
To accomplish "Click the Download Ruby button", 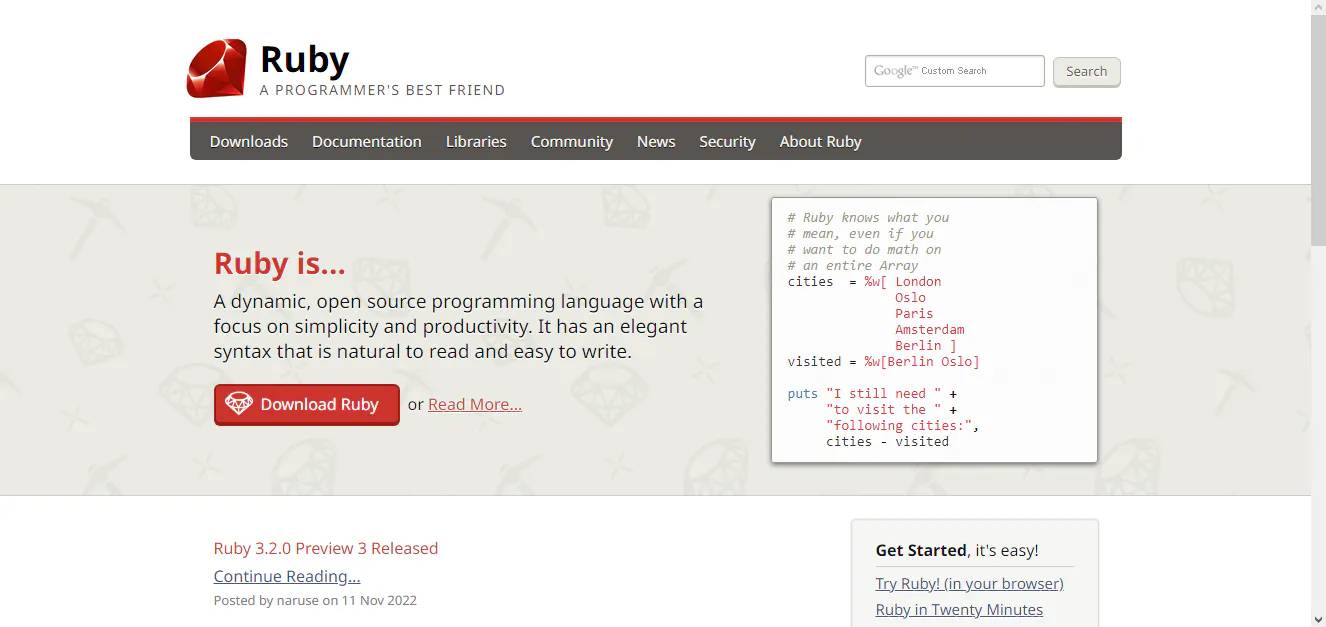I will [x=306, y=403].
